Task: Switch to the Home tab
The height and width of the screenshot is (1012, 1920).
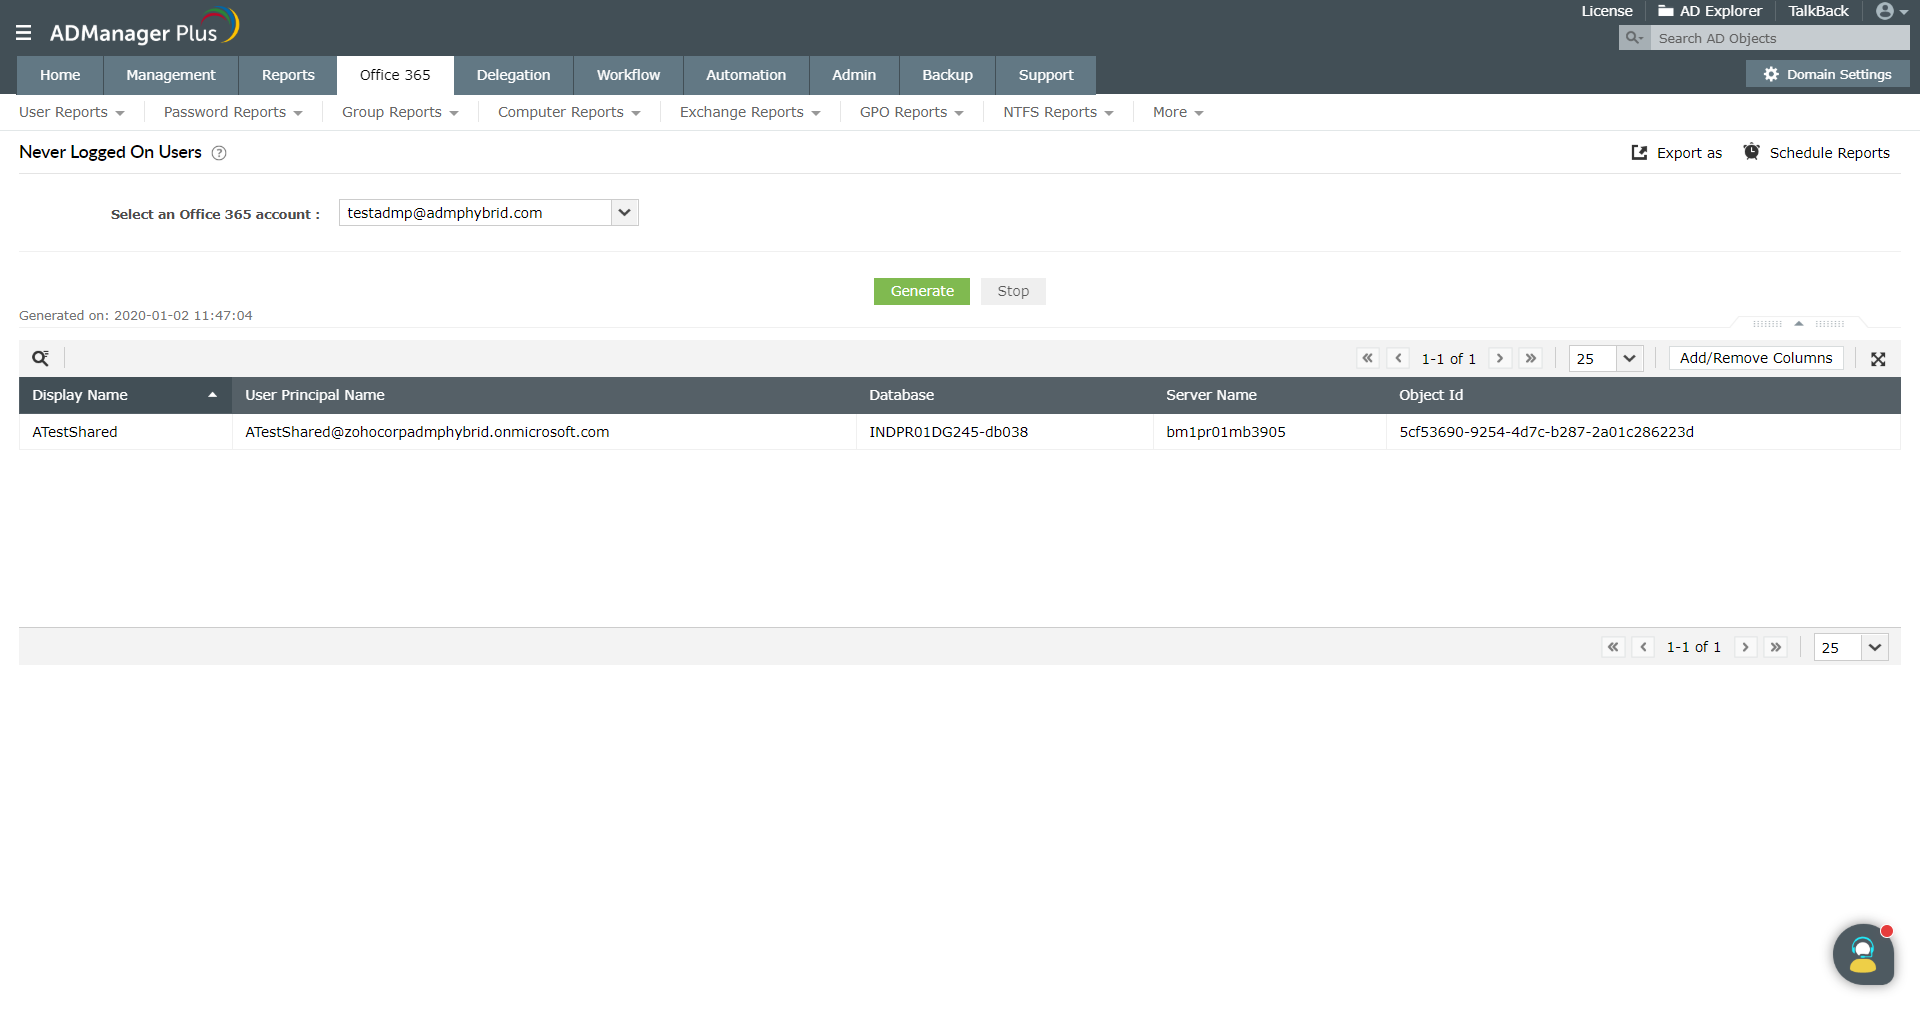Action: (x=60, y=75)
